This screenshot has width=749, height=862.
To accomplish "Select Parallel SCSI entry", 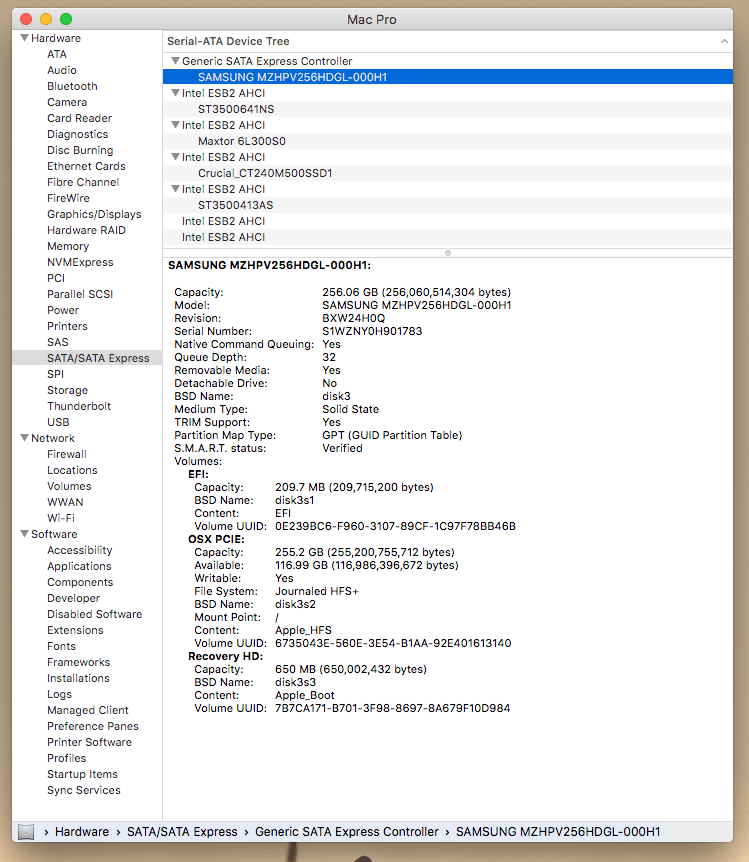I will point(80,294).
